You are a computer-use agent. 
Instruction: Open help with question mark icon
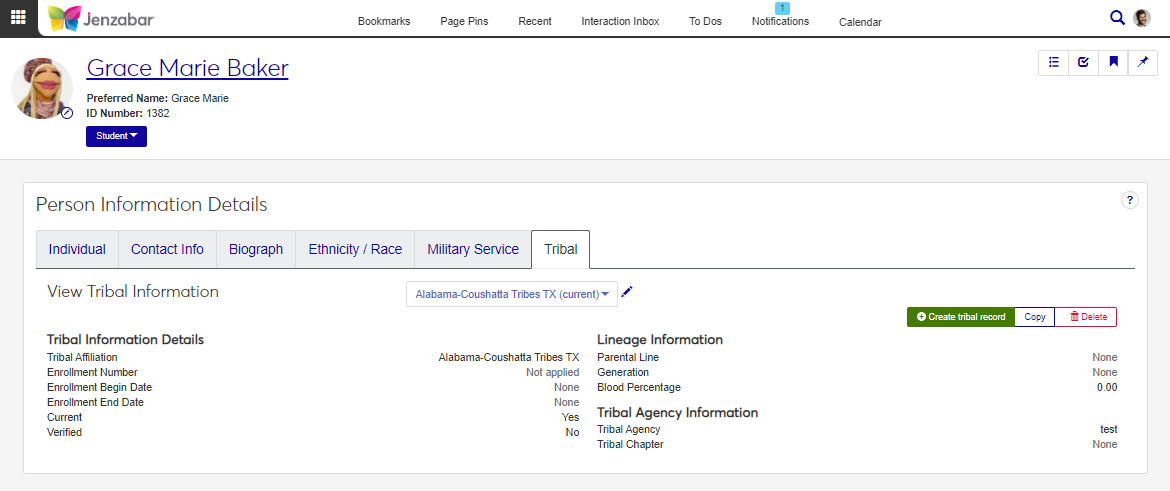click(x=1129, y=200)
